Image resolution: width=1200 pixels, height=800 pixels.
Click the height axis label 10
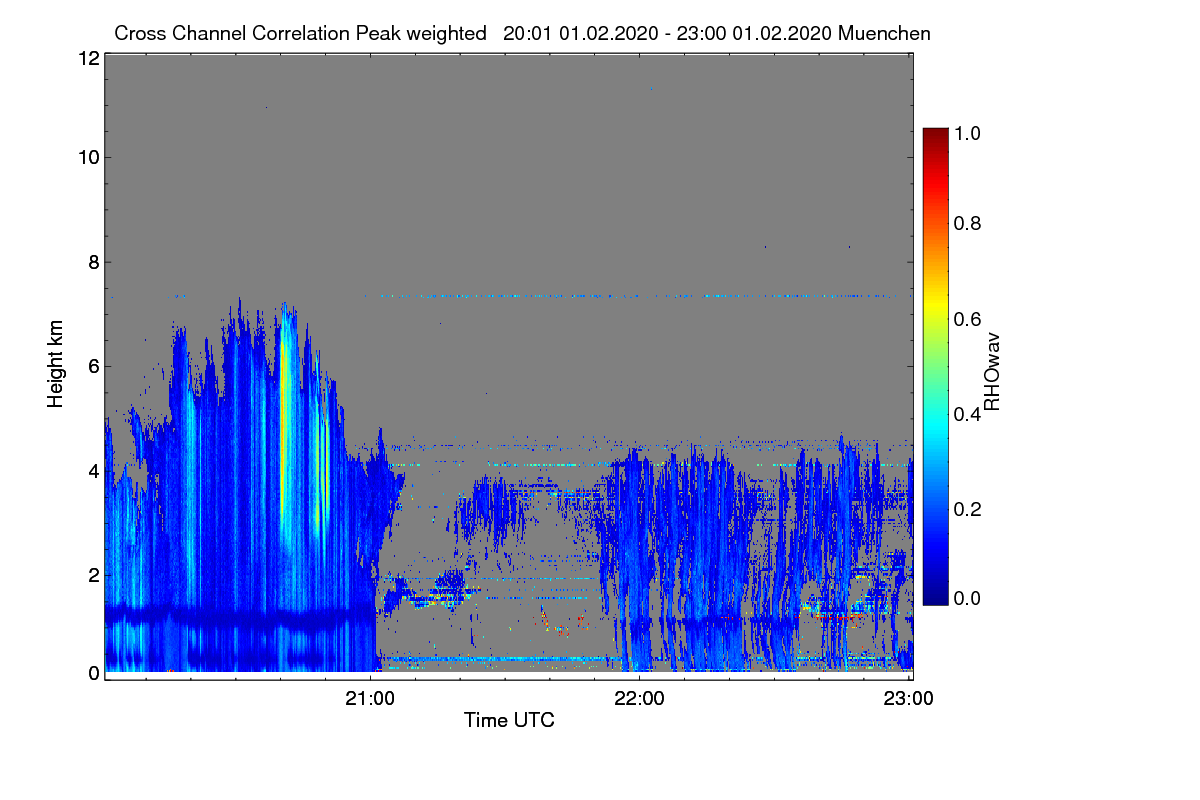[x=88, y=157]
